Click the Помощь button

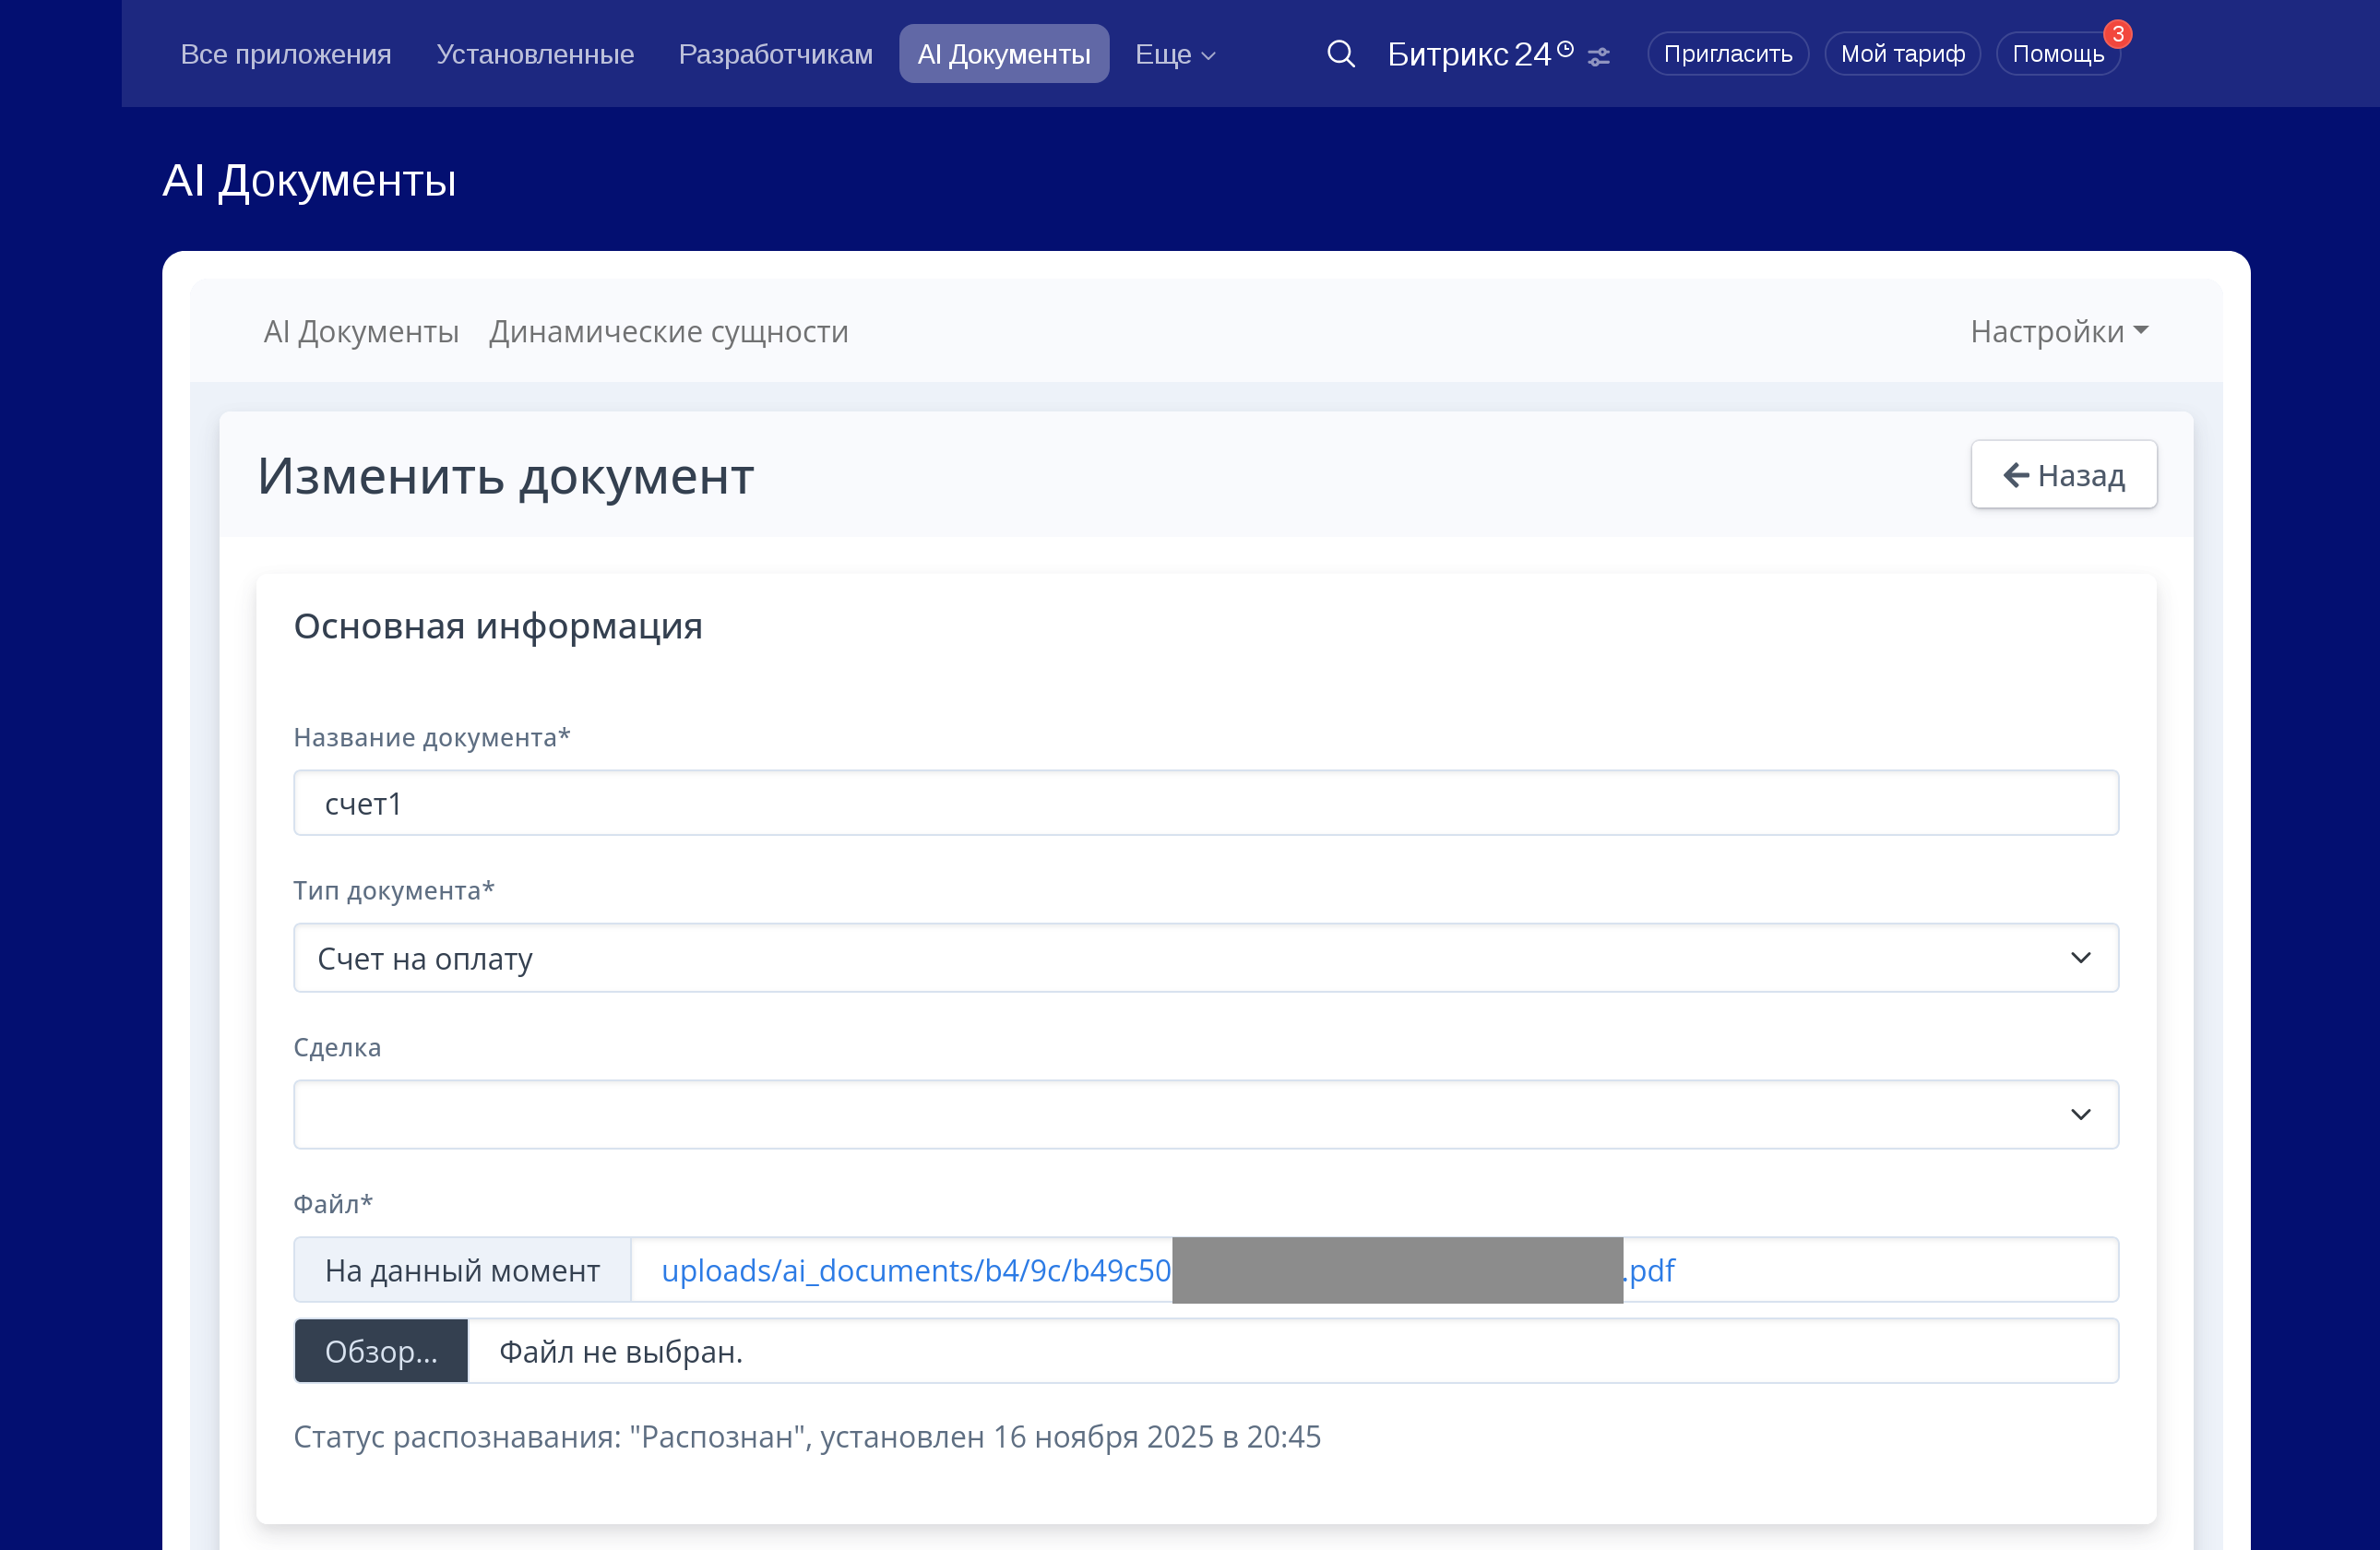(2057, 54)
